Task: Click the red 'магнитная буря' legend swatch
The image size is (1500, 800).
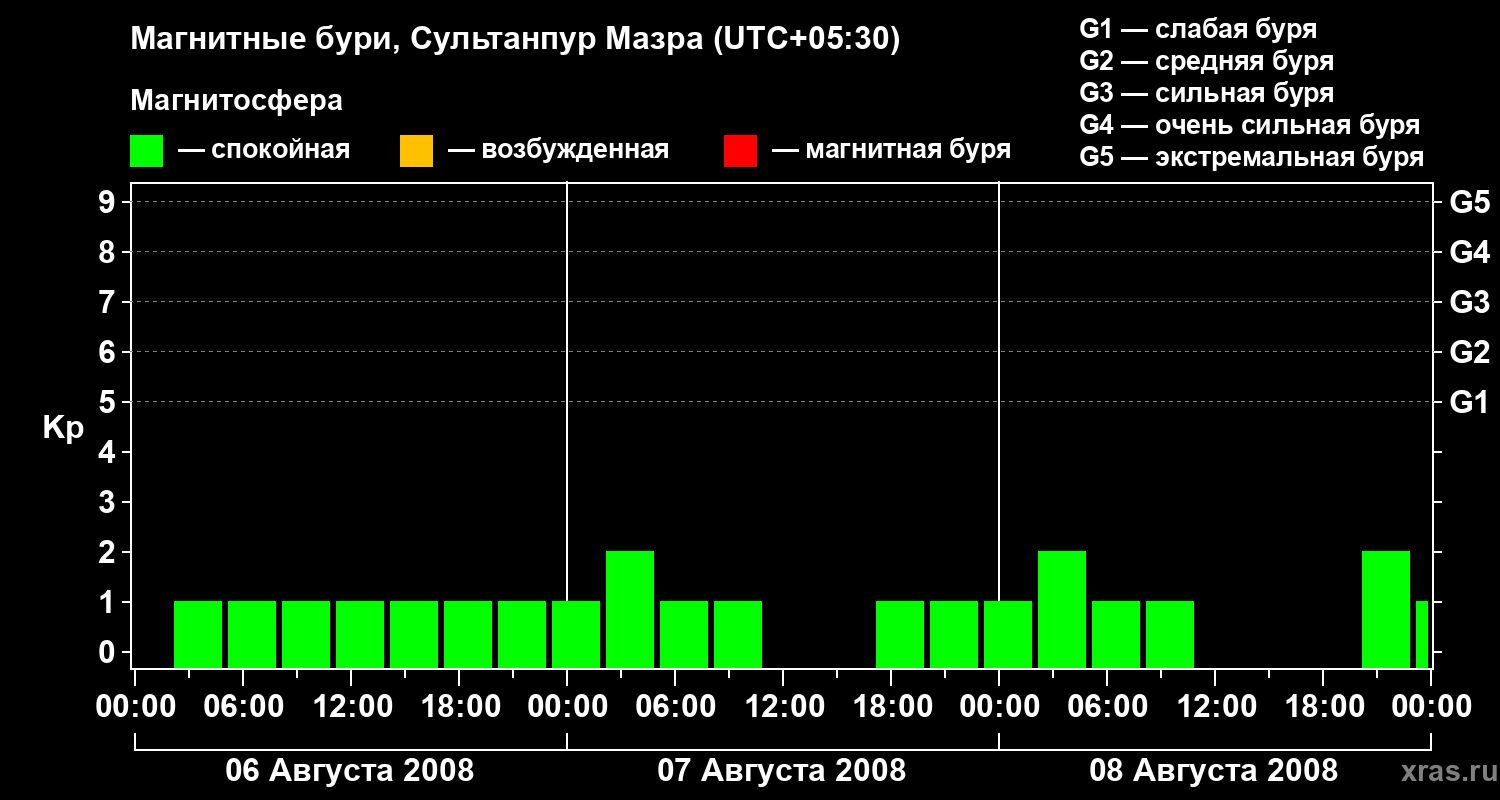Action: pos(740,151)
